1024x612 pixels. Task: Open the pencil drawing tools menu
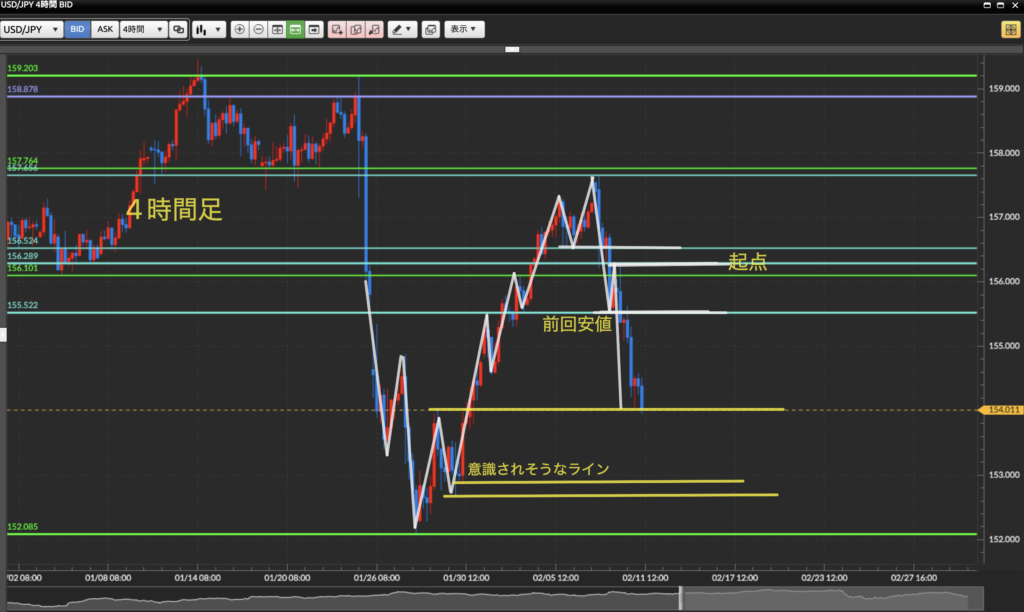point(402,30)
